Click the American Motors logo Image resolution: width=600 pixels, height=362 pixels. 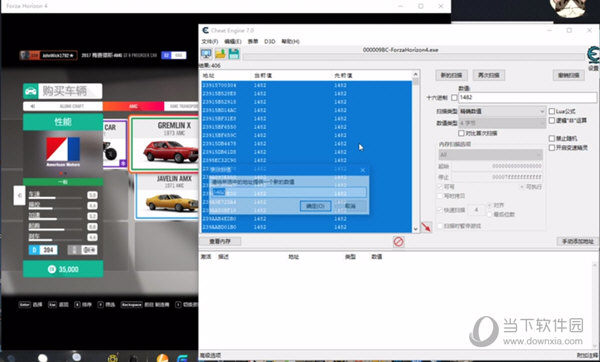coord(63,152)
